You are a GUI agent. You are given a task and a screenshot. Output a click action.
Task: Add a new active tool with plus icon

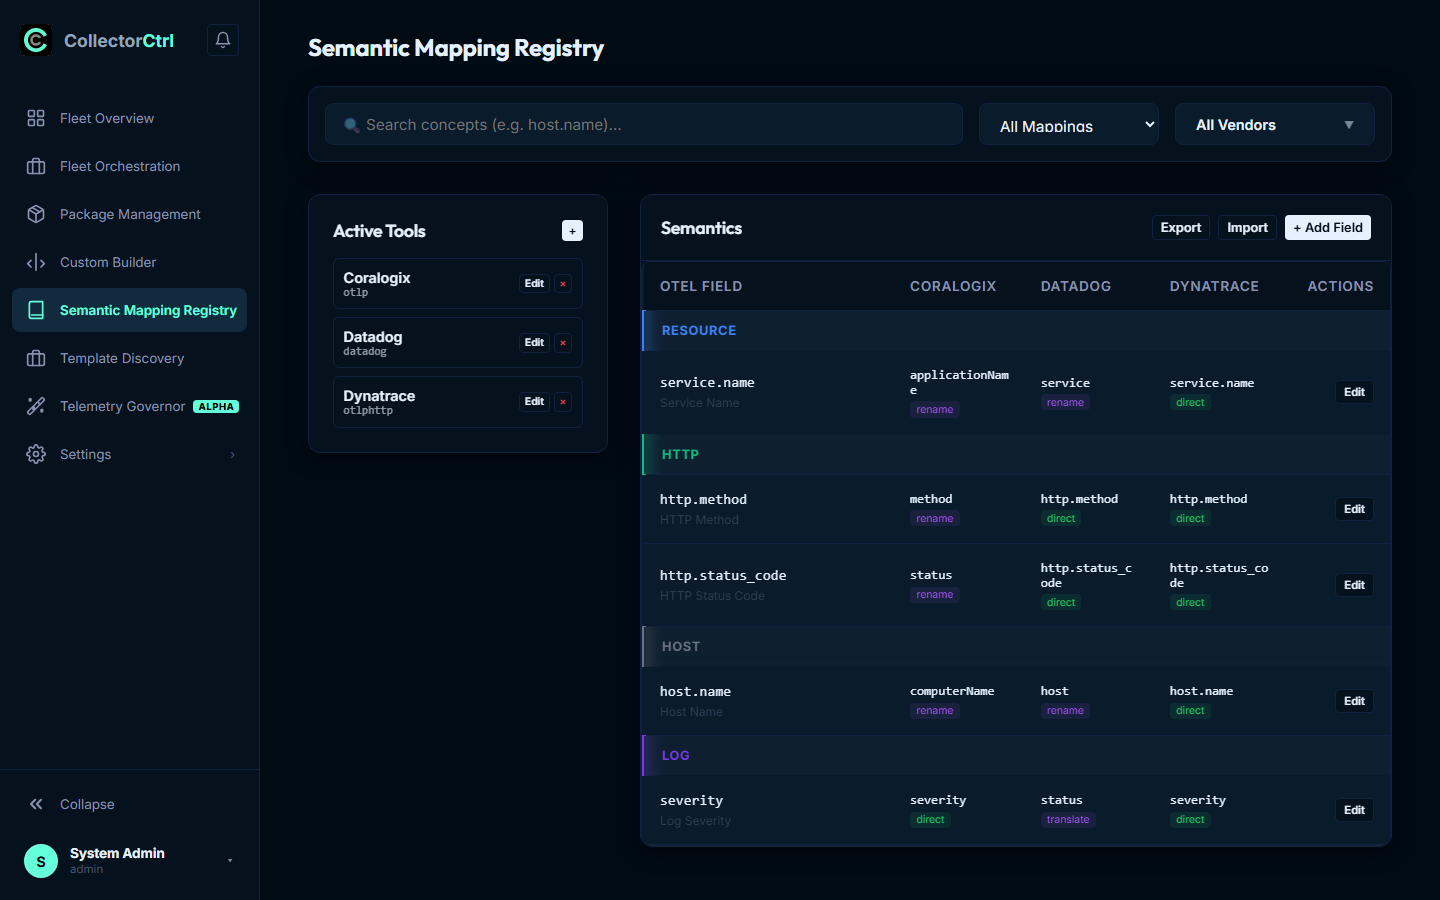pos(572,231)
